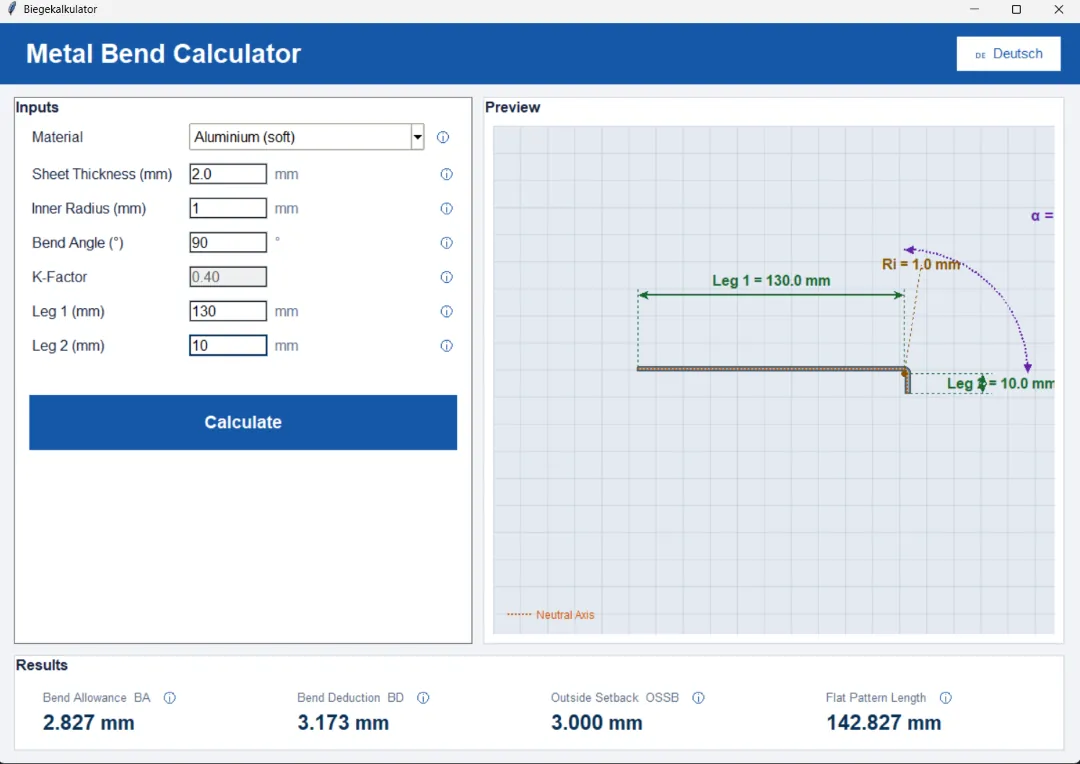Focus the Leg 2 input field
Image resolution: width=1080 pixels, height=764 pixels.
(x=228, y=345)
